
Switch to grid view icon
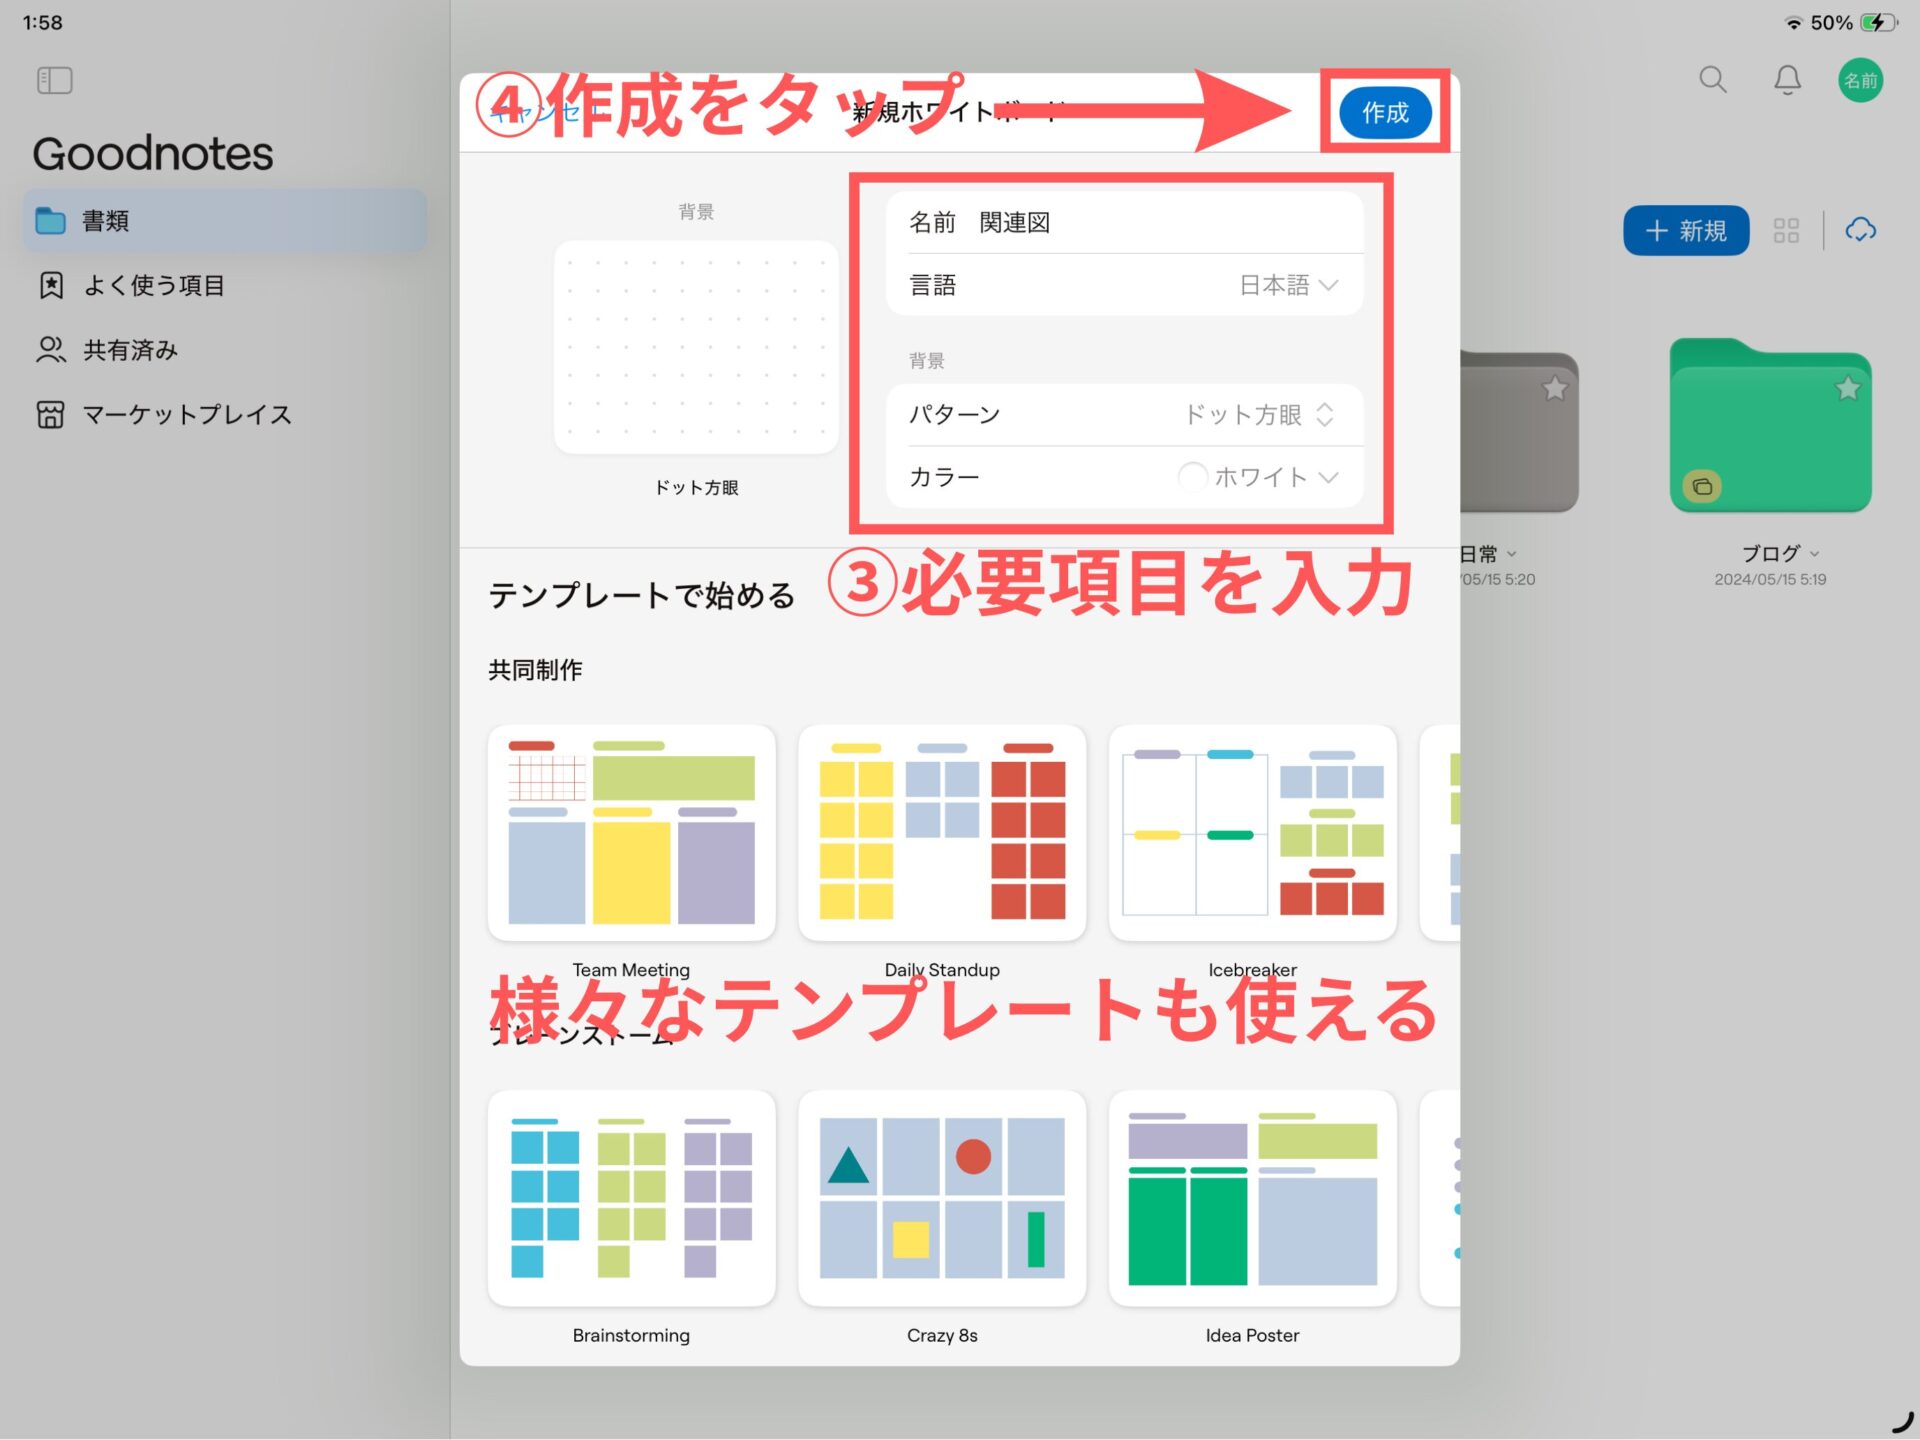[1786, 231]
